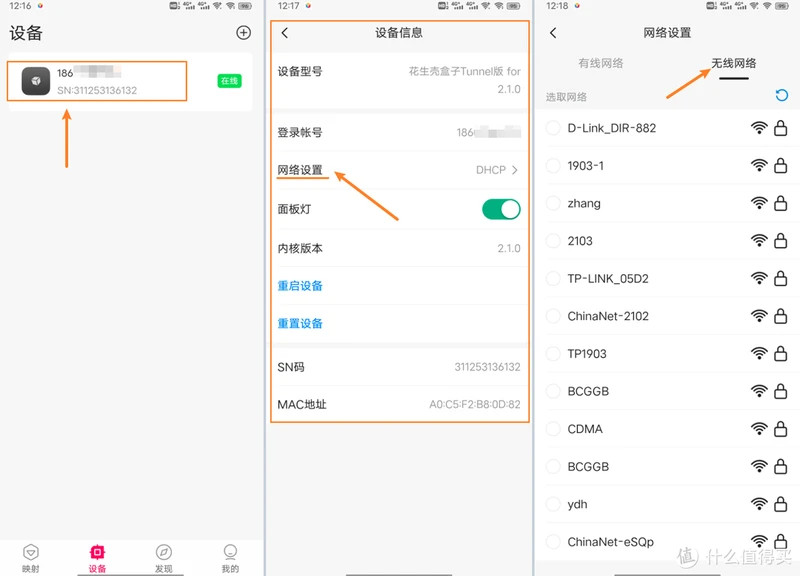Go back from the 网络设置 screen
The width and height of the screenshot is (800, 576).
point(553,33)
